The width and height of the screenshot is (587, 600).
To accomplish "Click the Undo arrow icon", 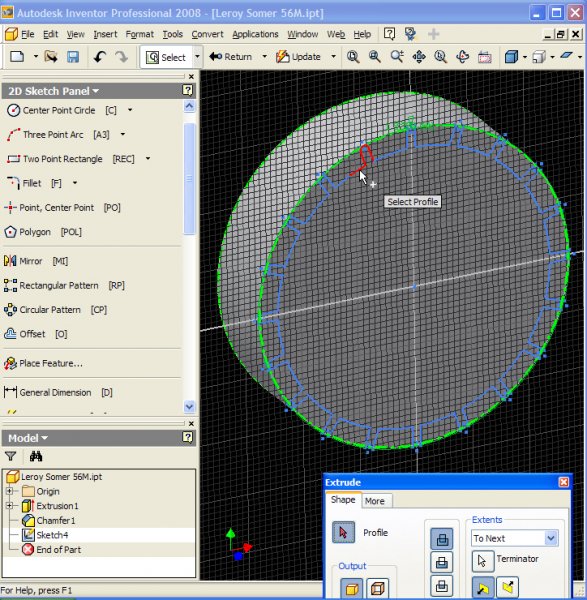I will [x=99, y=57].
